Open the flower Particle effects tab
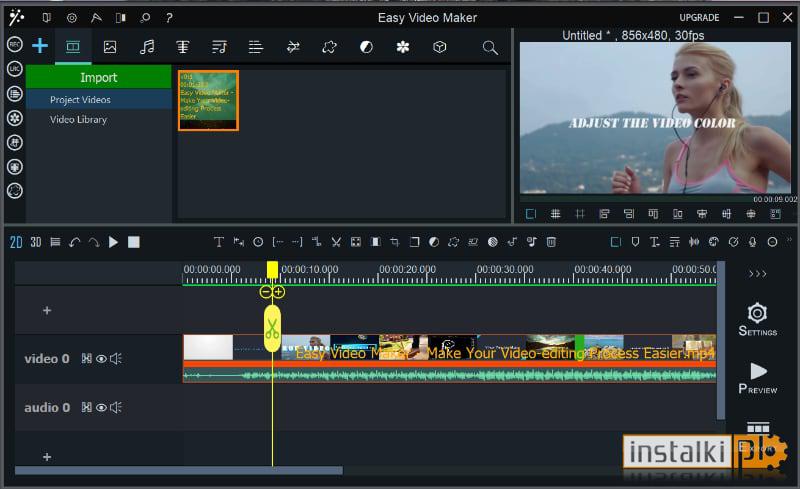Image resolution: width=800 pixels, height=489 pixels. click(403, 47)
